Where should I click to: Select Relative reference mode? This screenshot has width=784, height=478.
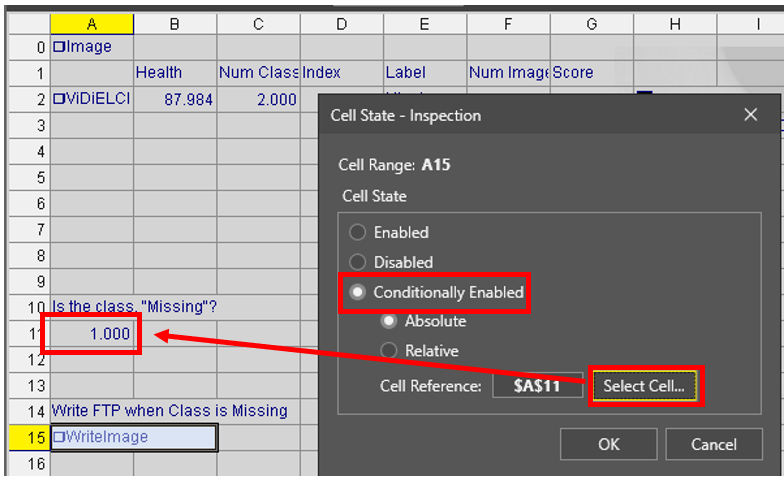click(x=388, y=351)
